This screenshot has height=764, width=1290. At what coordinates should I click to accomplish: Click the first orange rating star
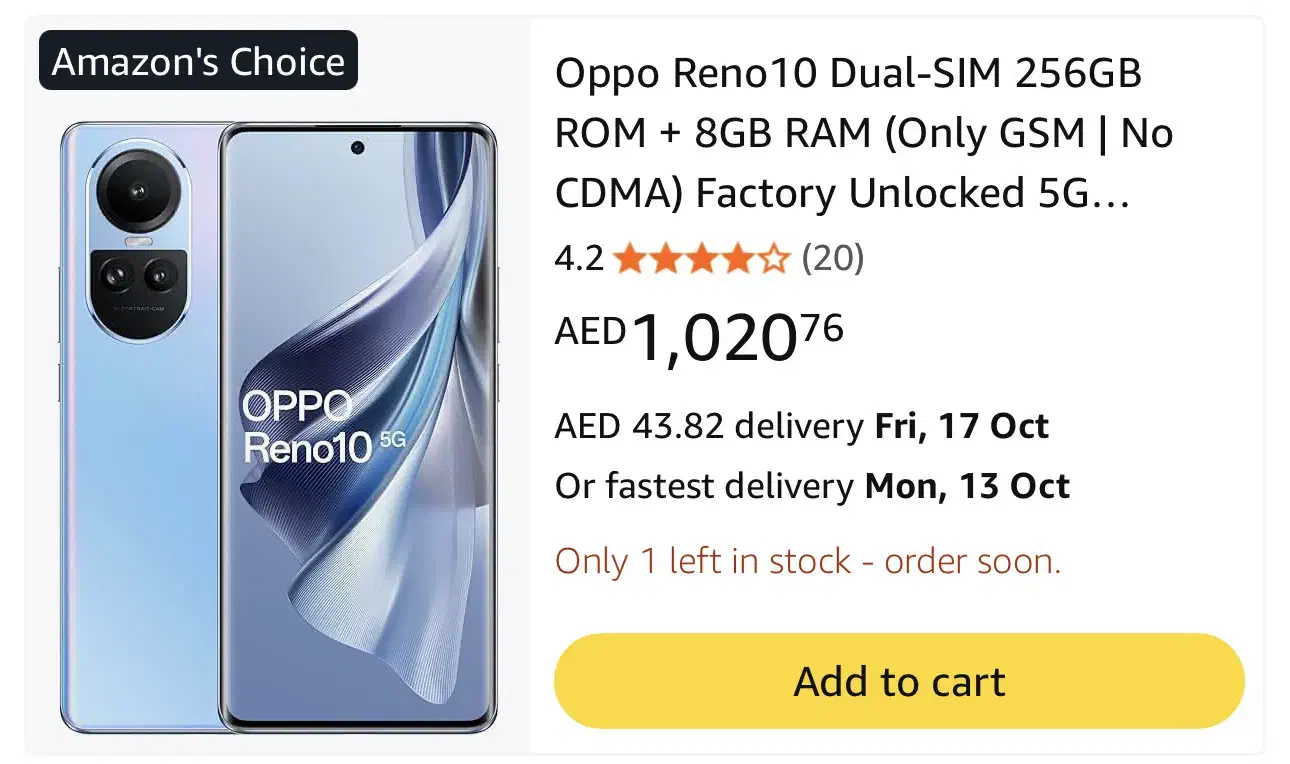[628, 260]
